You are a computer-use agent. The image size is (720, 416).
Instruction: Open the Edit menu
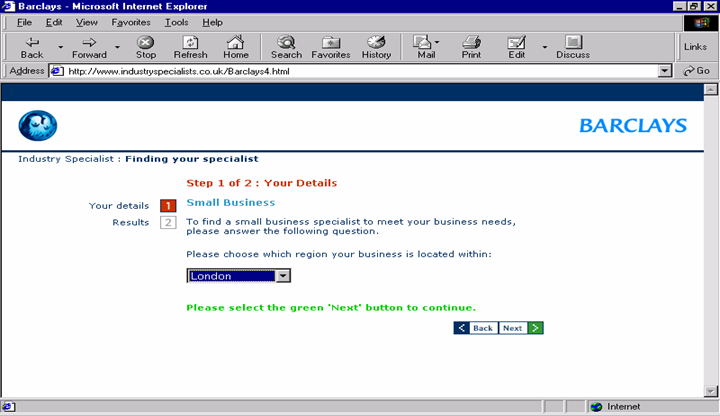point(54,22)
